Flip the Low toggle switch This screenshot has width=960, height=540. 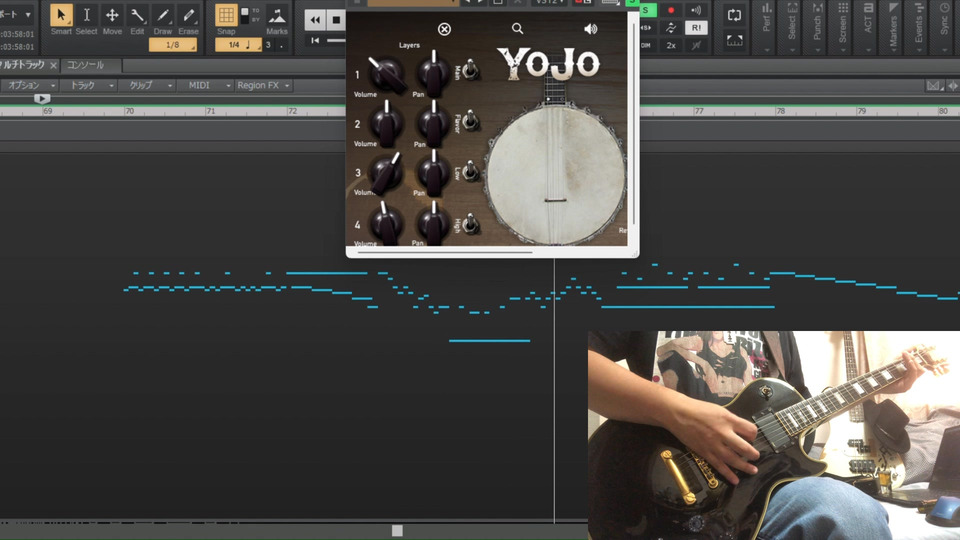[470, 171]
